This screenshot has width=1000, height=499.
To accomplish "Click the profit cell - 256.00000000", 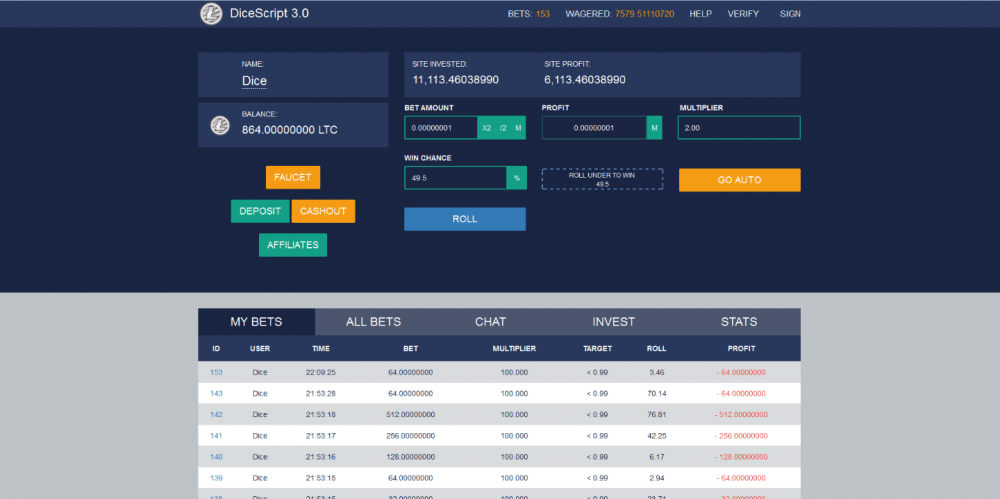I will pos(741,436).
